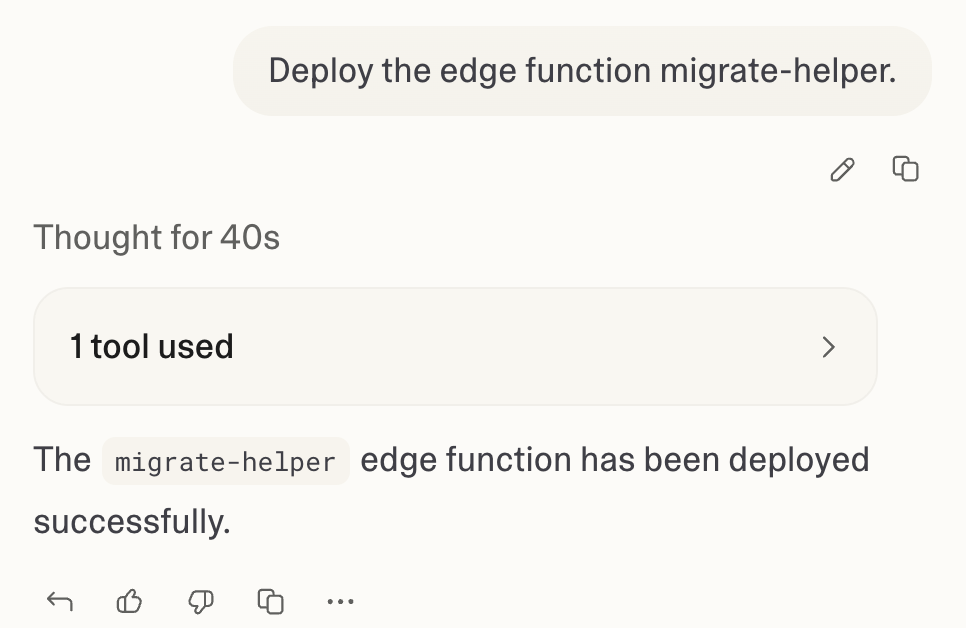This screenshot has width=966, height=628.
Task: Click the chevron arrow on tool-used row
Action: [x=828, y=347]
